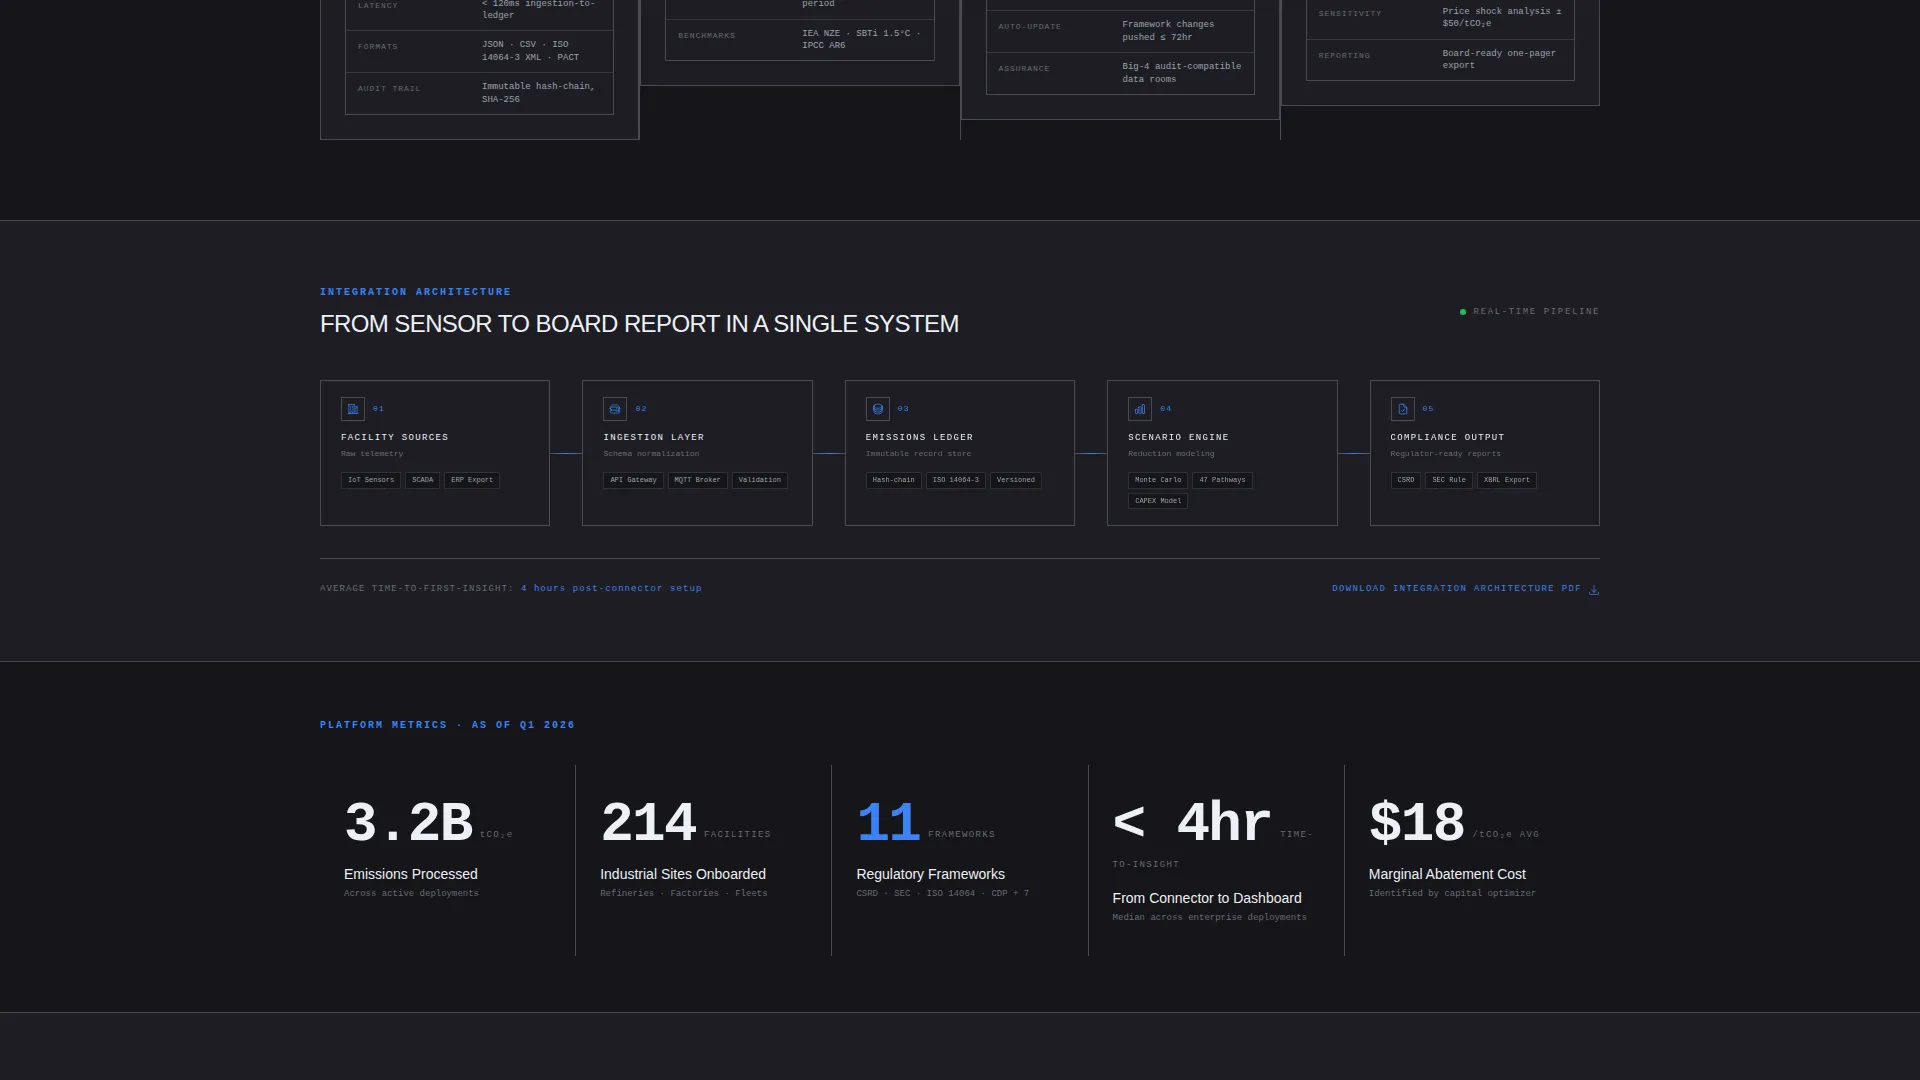Image resolution: width=1920 pixels, height=1080 pixels.
Task: Click 'Refineries · Factories · Fleets' subtext
Action: [684, 893]
